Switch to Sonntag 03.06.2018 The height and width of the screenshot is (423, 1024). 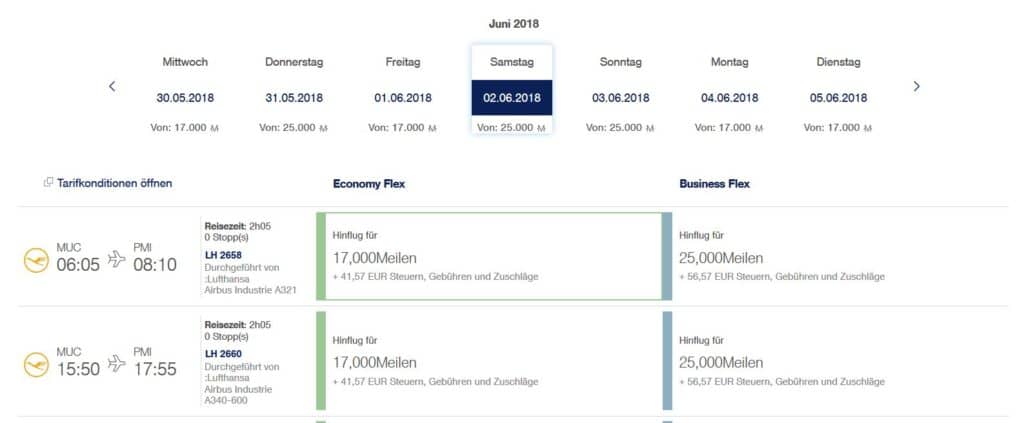pos(621,91)
